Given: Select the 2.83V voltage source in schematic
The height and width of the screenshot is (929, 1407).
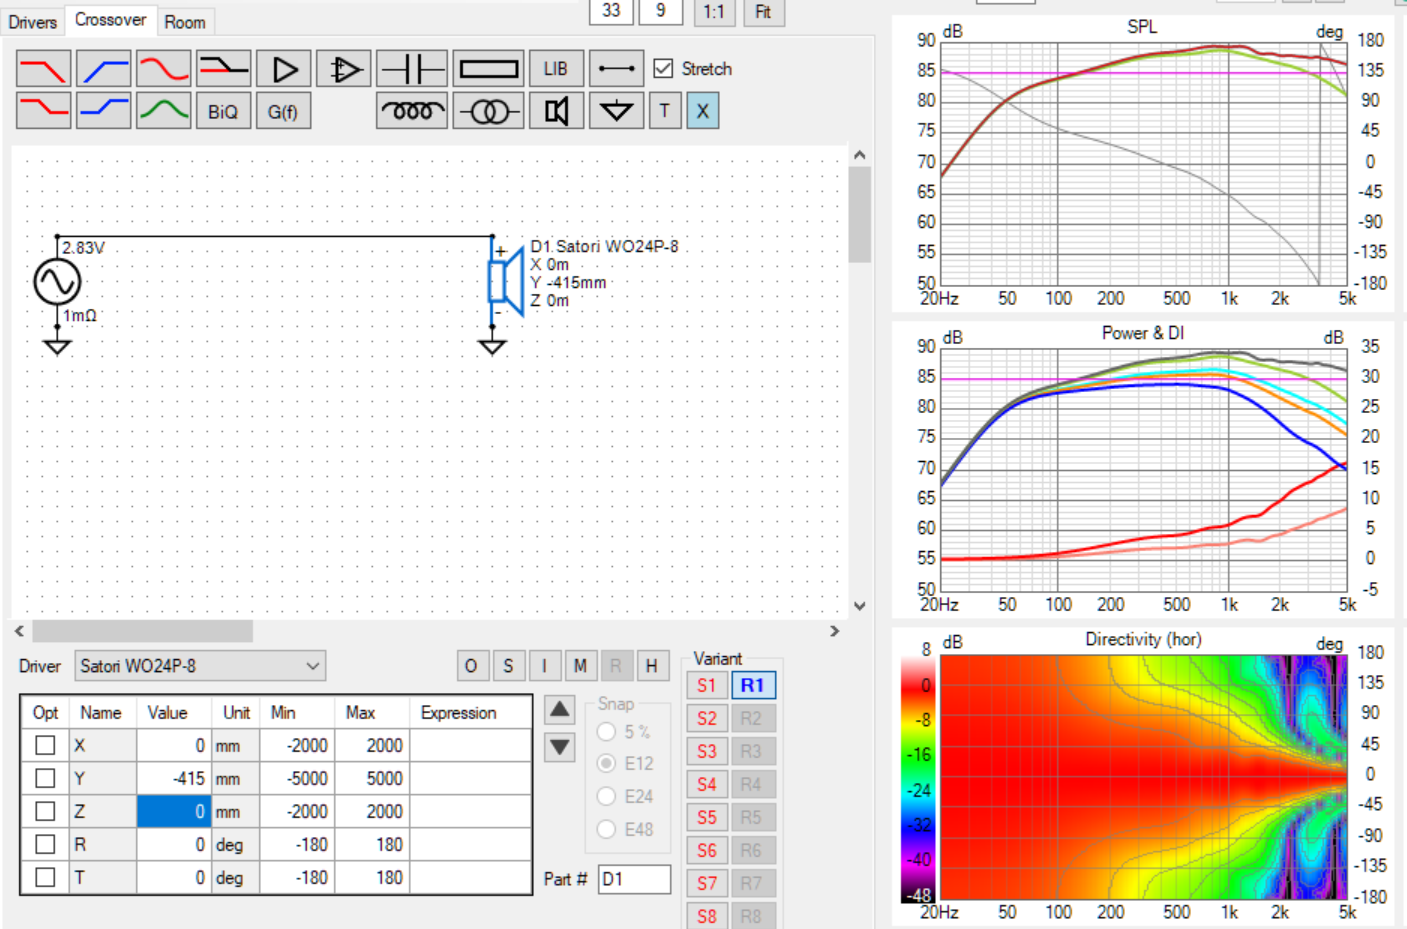Looking at the screenshot, I should pos(57,282).
